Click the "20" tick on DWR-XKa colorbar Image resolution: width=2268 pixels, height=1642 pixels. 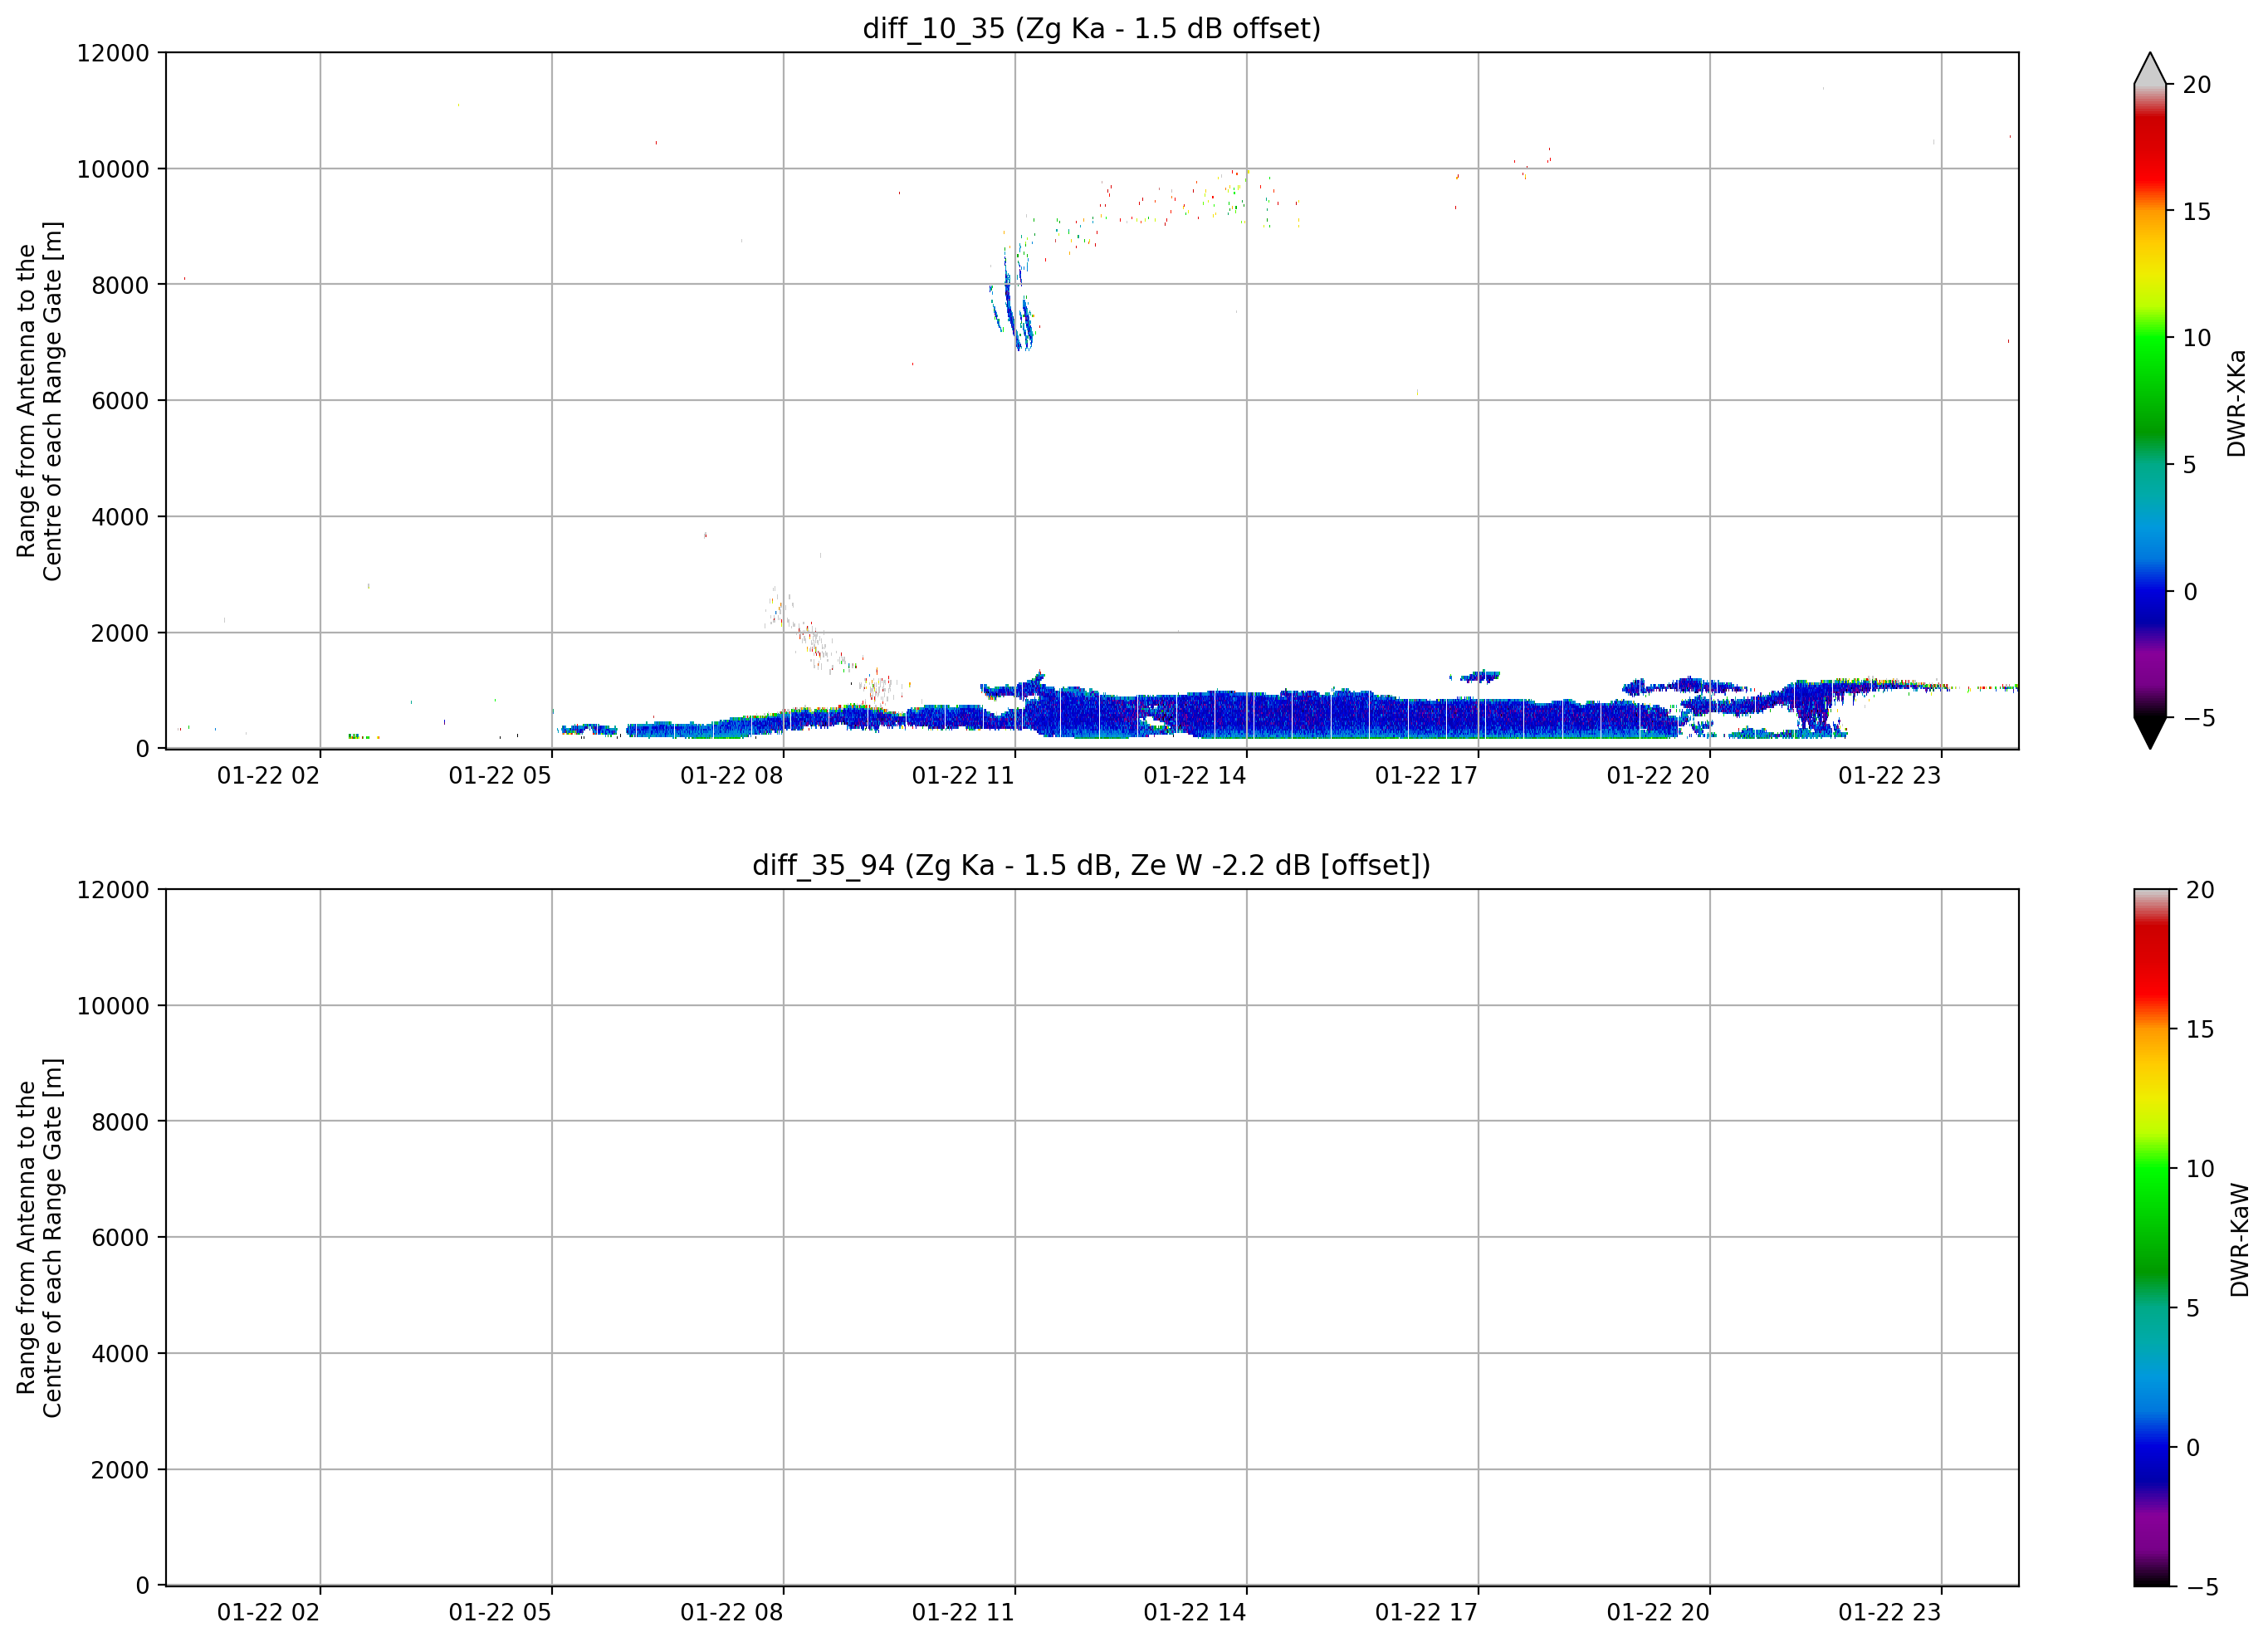(x=2197, y=85)
